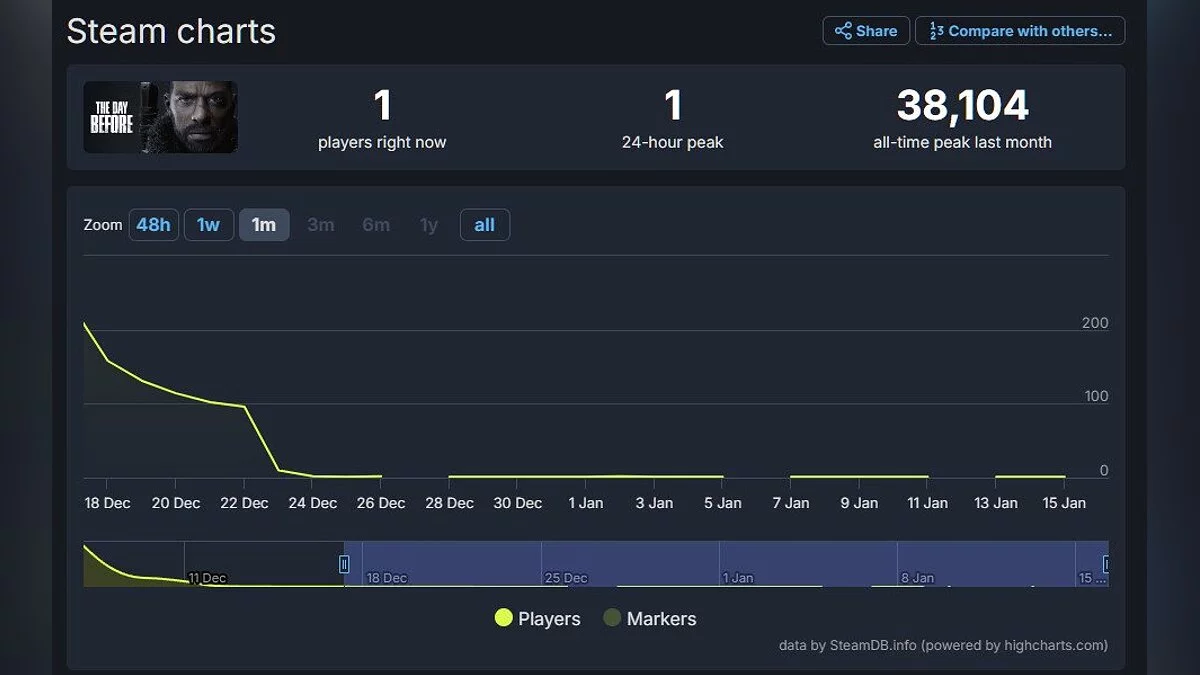1200x675 pixels.
Task: Click the 18 Dec axis label
Action: pyautogui.click(x=107, y=503)
